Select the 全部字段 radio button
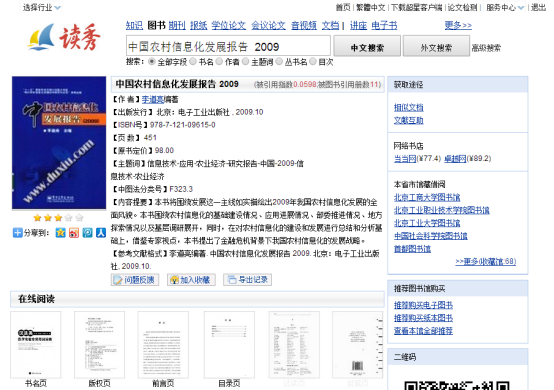 (x=152, y=62)
